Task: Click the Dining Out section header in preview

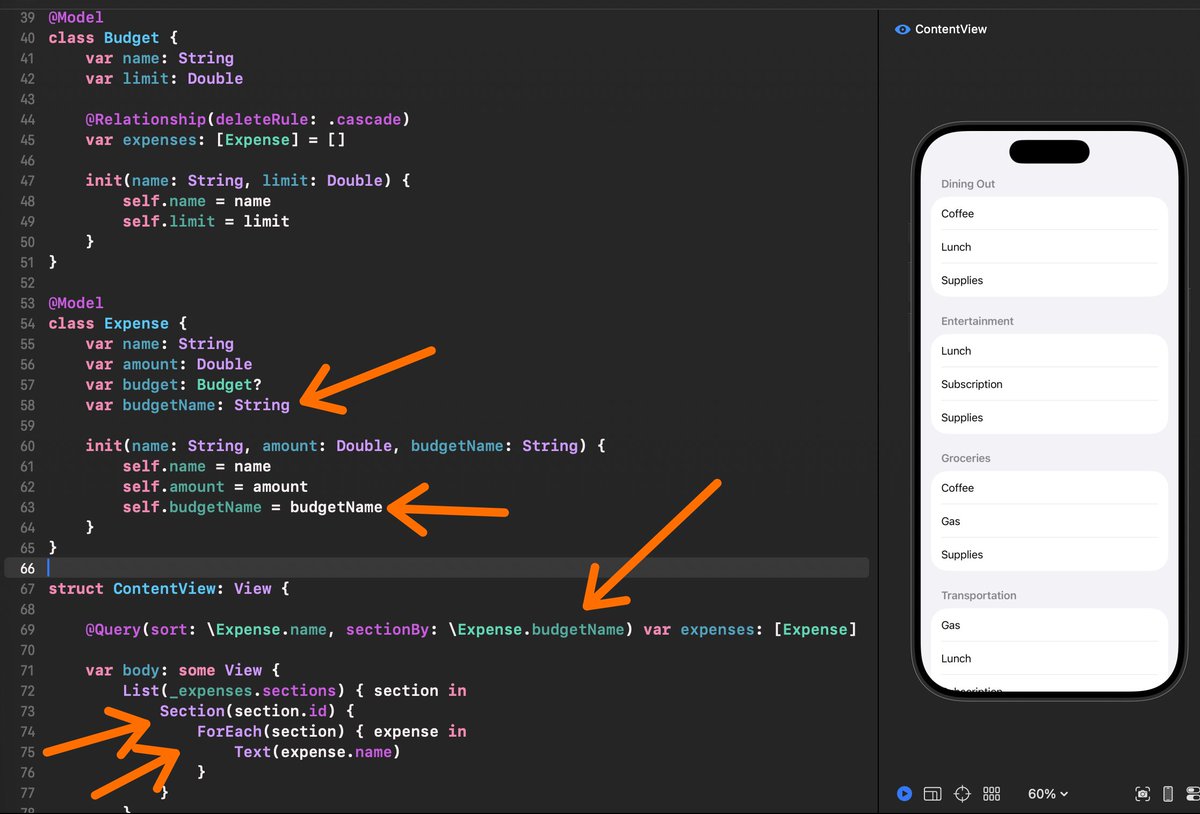Action: (968, 184)
